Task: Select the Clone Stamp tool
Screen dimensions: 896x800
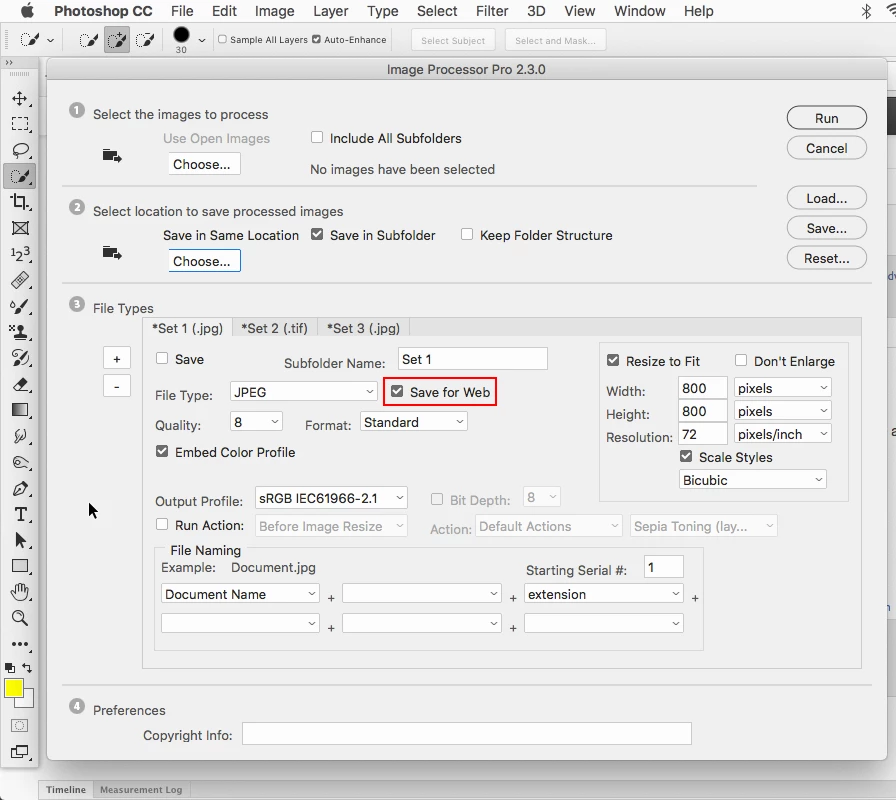Action: [20, 332]
